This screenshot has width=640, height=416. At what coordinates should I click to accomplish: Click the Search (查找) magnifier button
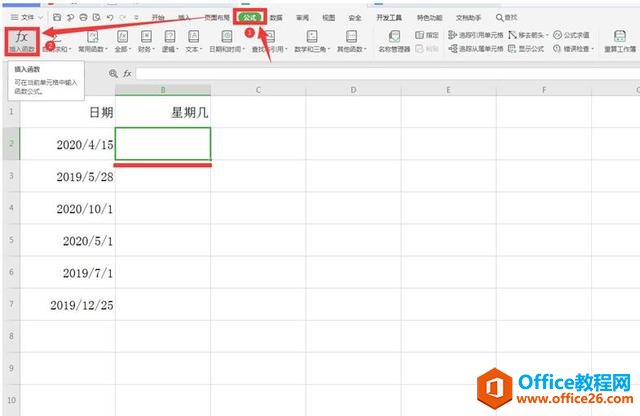point(506,18)
